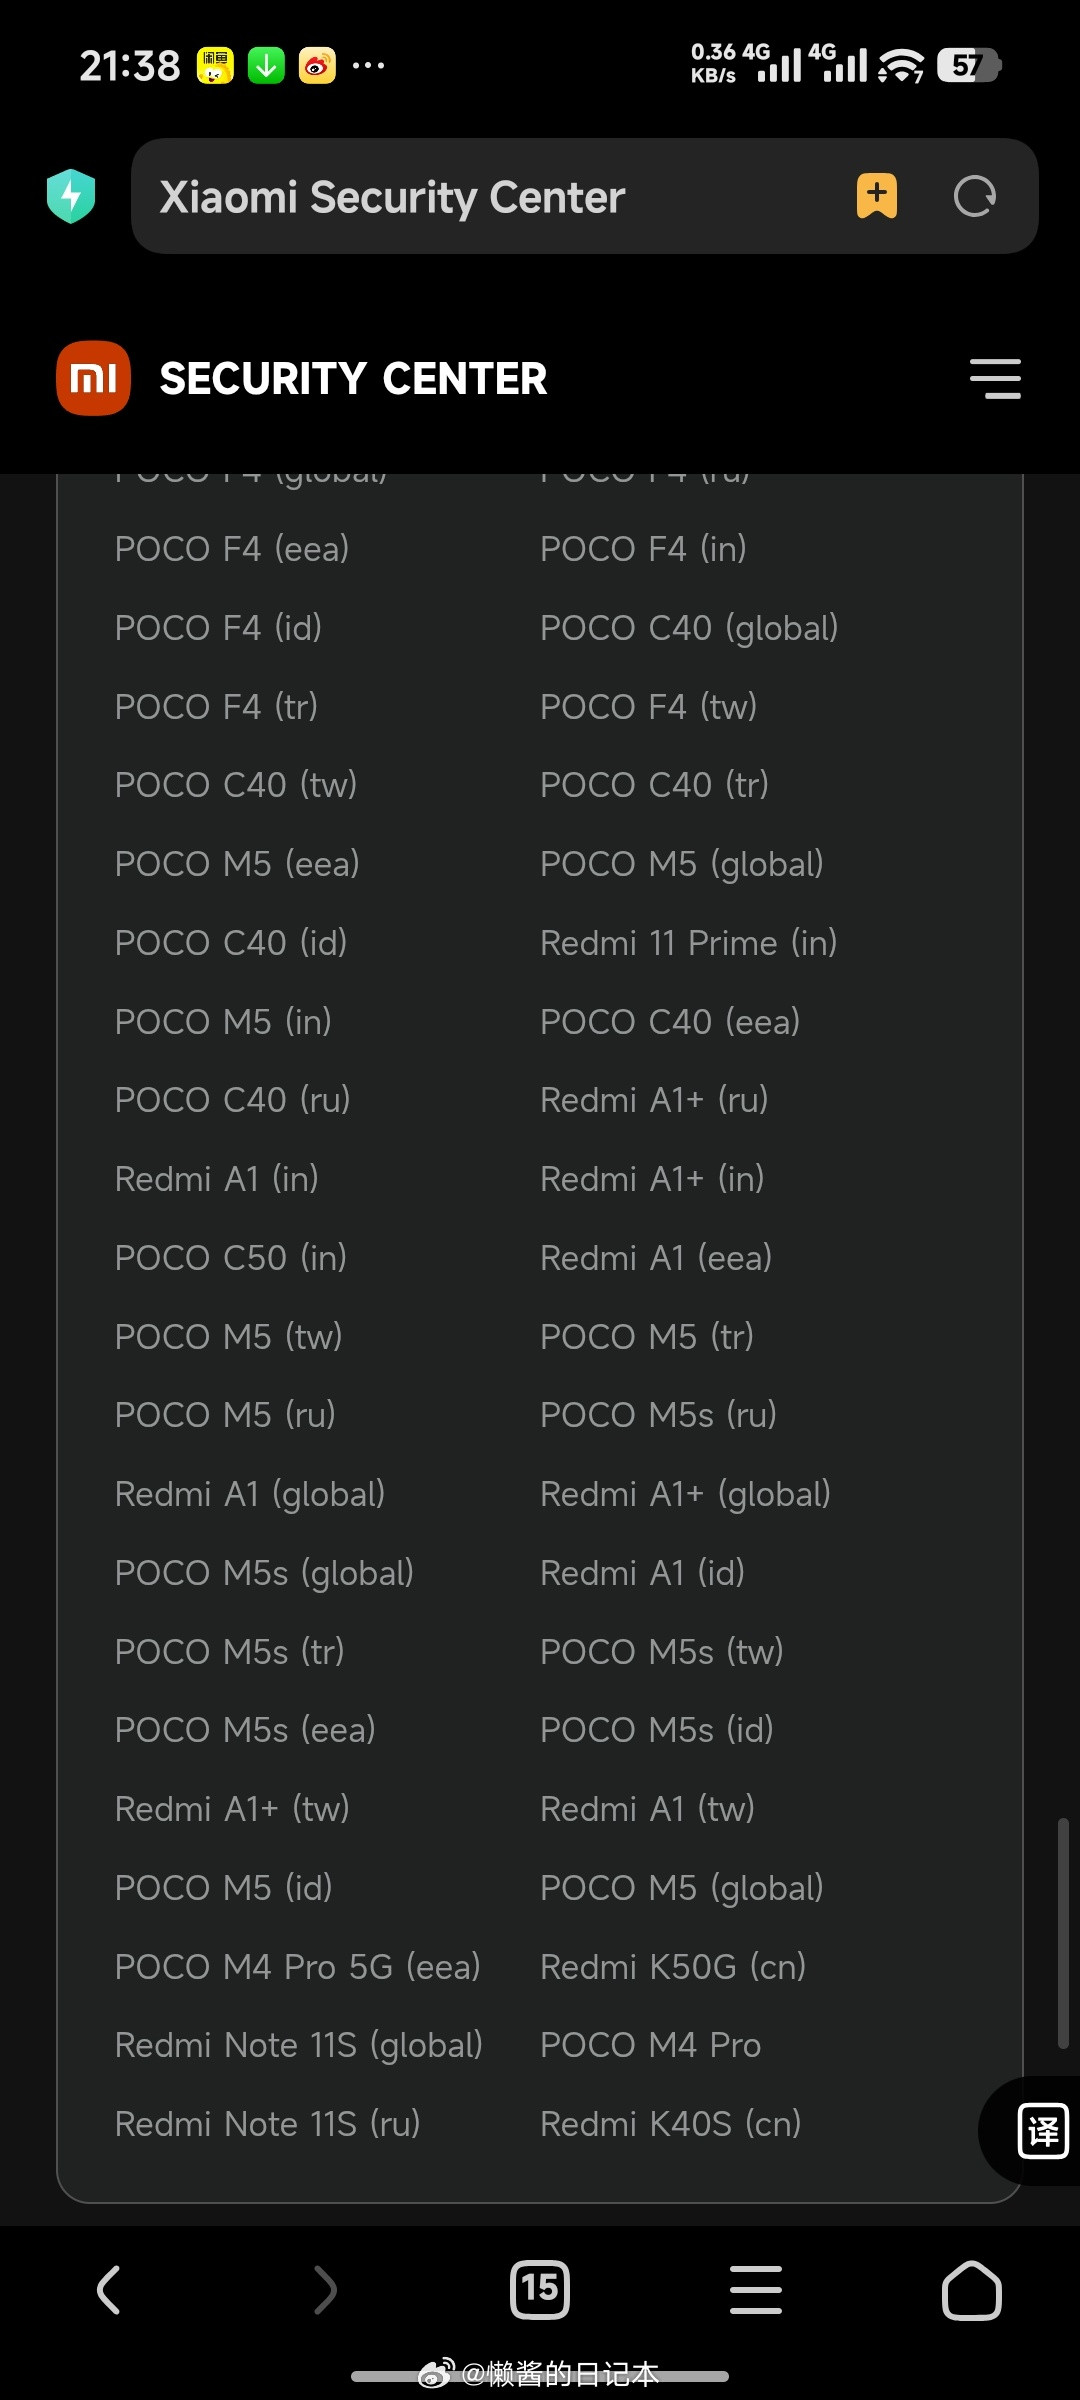Open the hamburger menu in Security Center header
This screenshot has height=2400, width=1080.
pos(995,379)
